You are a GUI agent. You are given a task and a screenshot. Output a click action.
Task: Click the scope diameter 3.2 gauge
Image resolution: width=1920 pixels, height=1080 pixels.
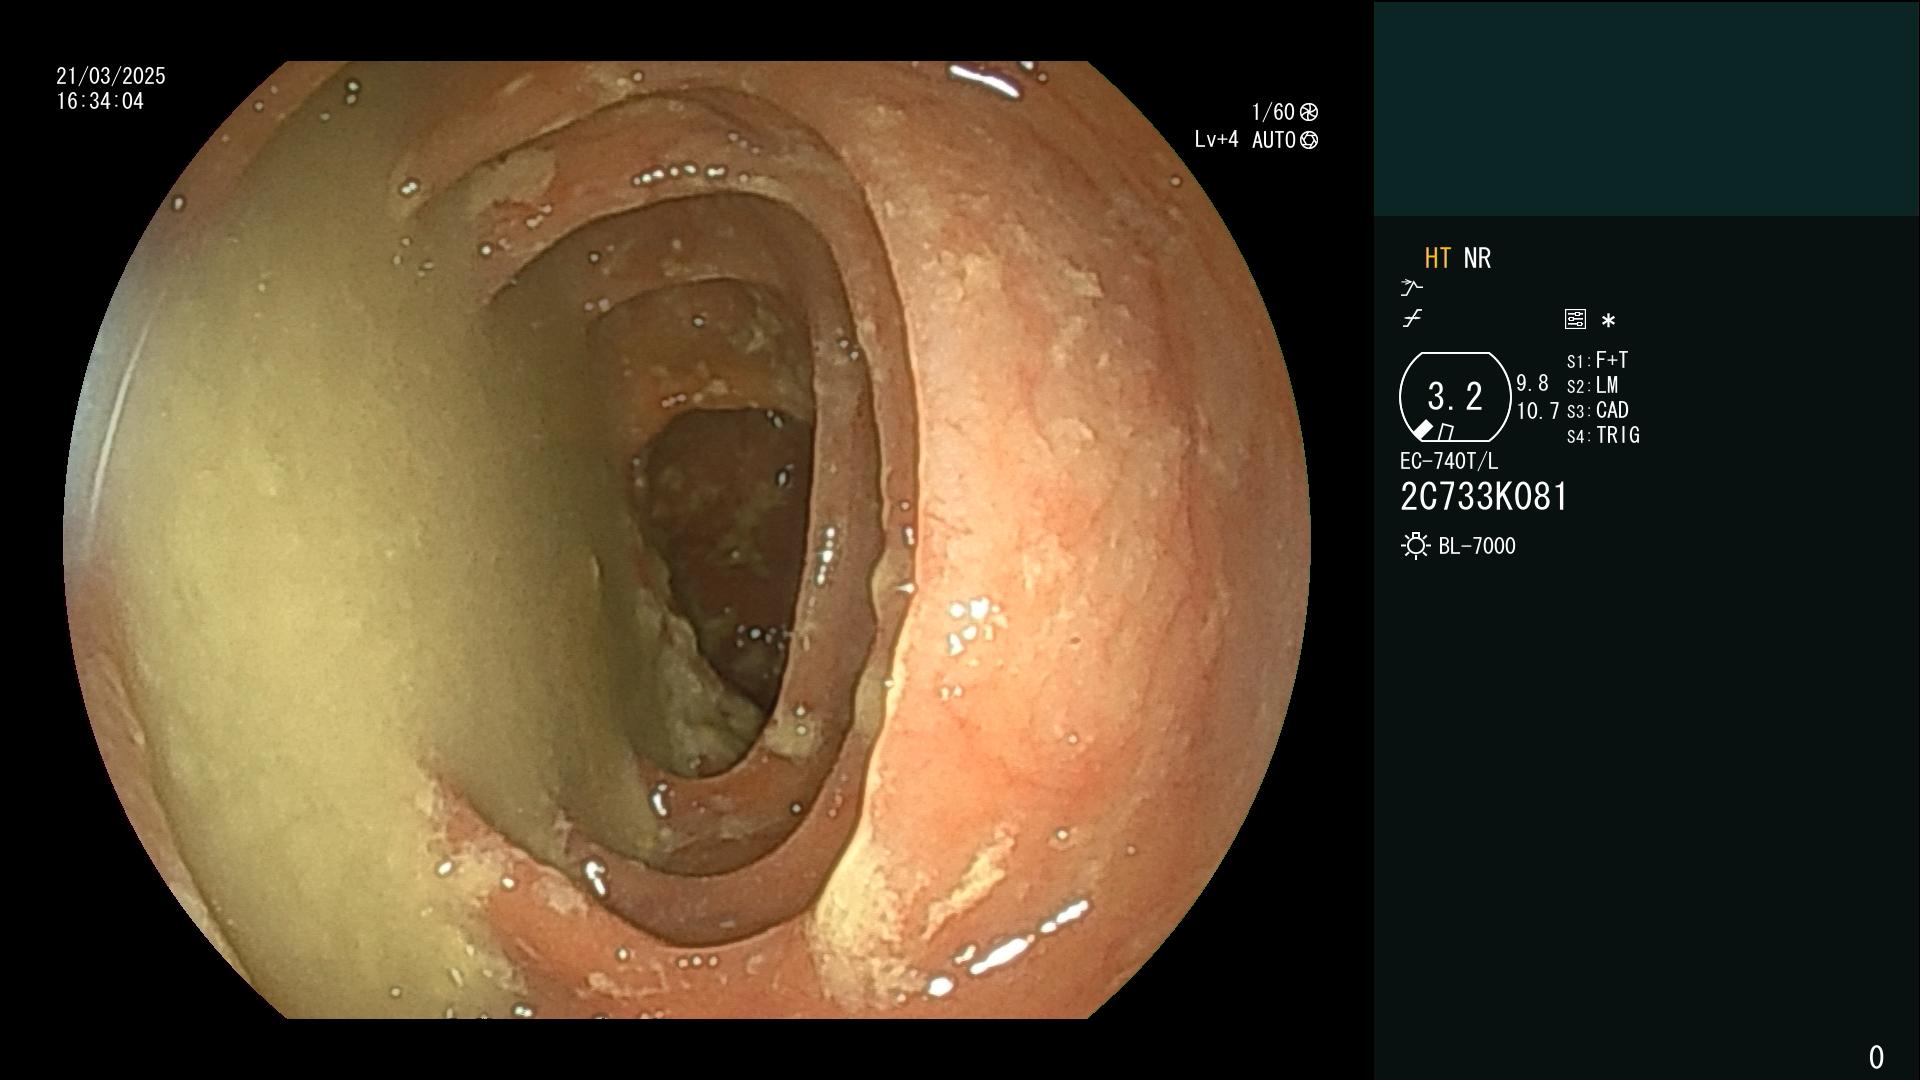click(x=1455, y=397)
